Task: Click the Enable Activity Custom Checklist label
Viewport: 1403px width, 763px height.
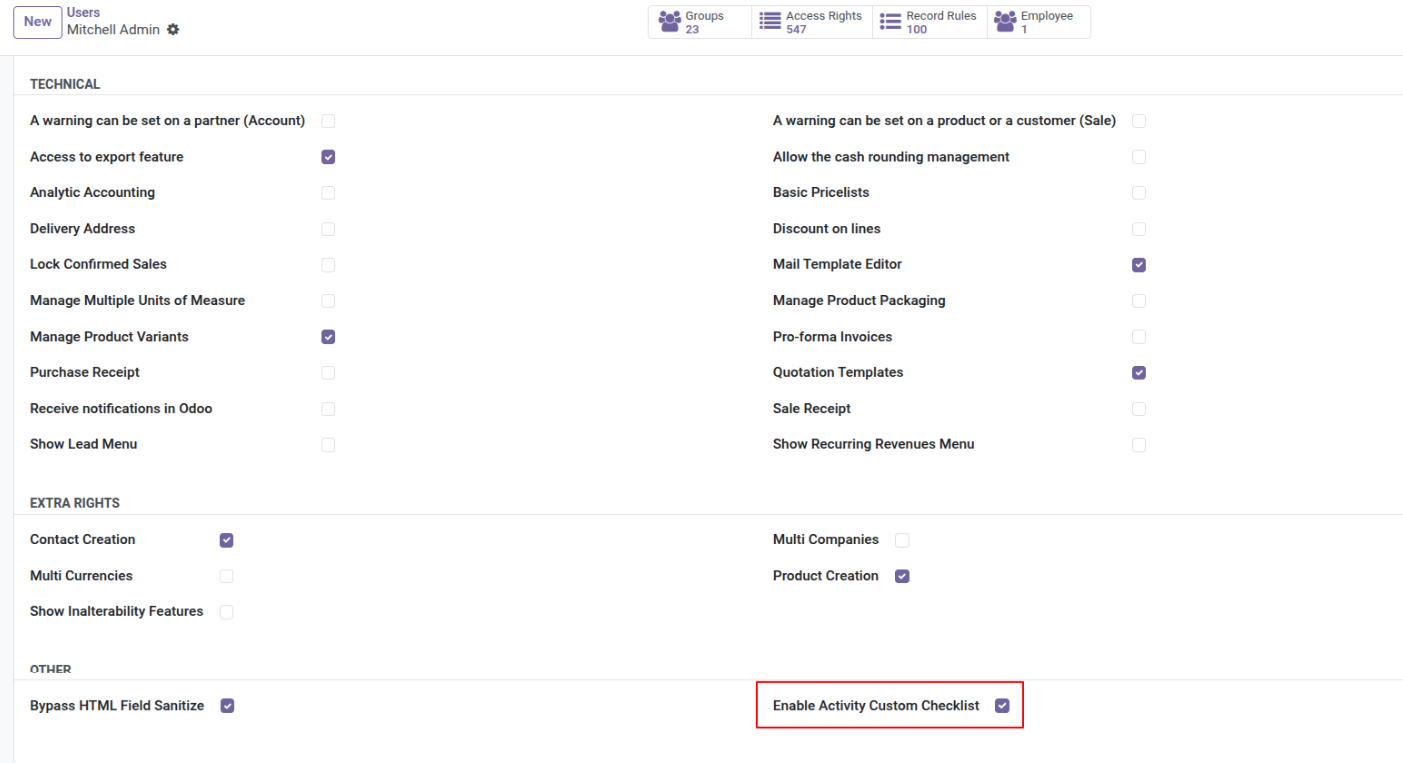Action: 876,706
